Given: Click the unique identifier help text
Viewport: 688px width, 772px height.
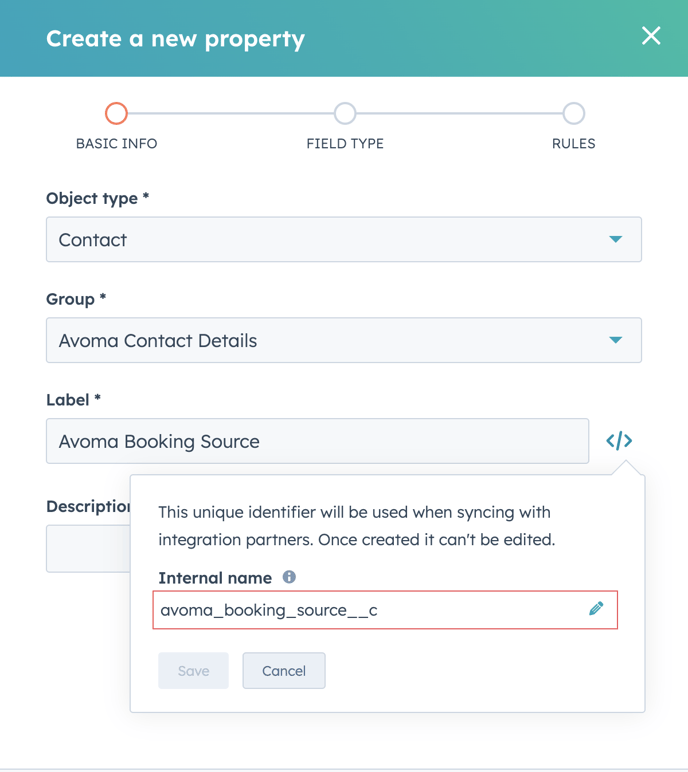Looking at the screenshot, I should [x=357, y=526].
